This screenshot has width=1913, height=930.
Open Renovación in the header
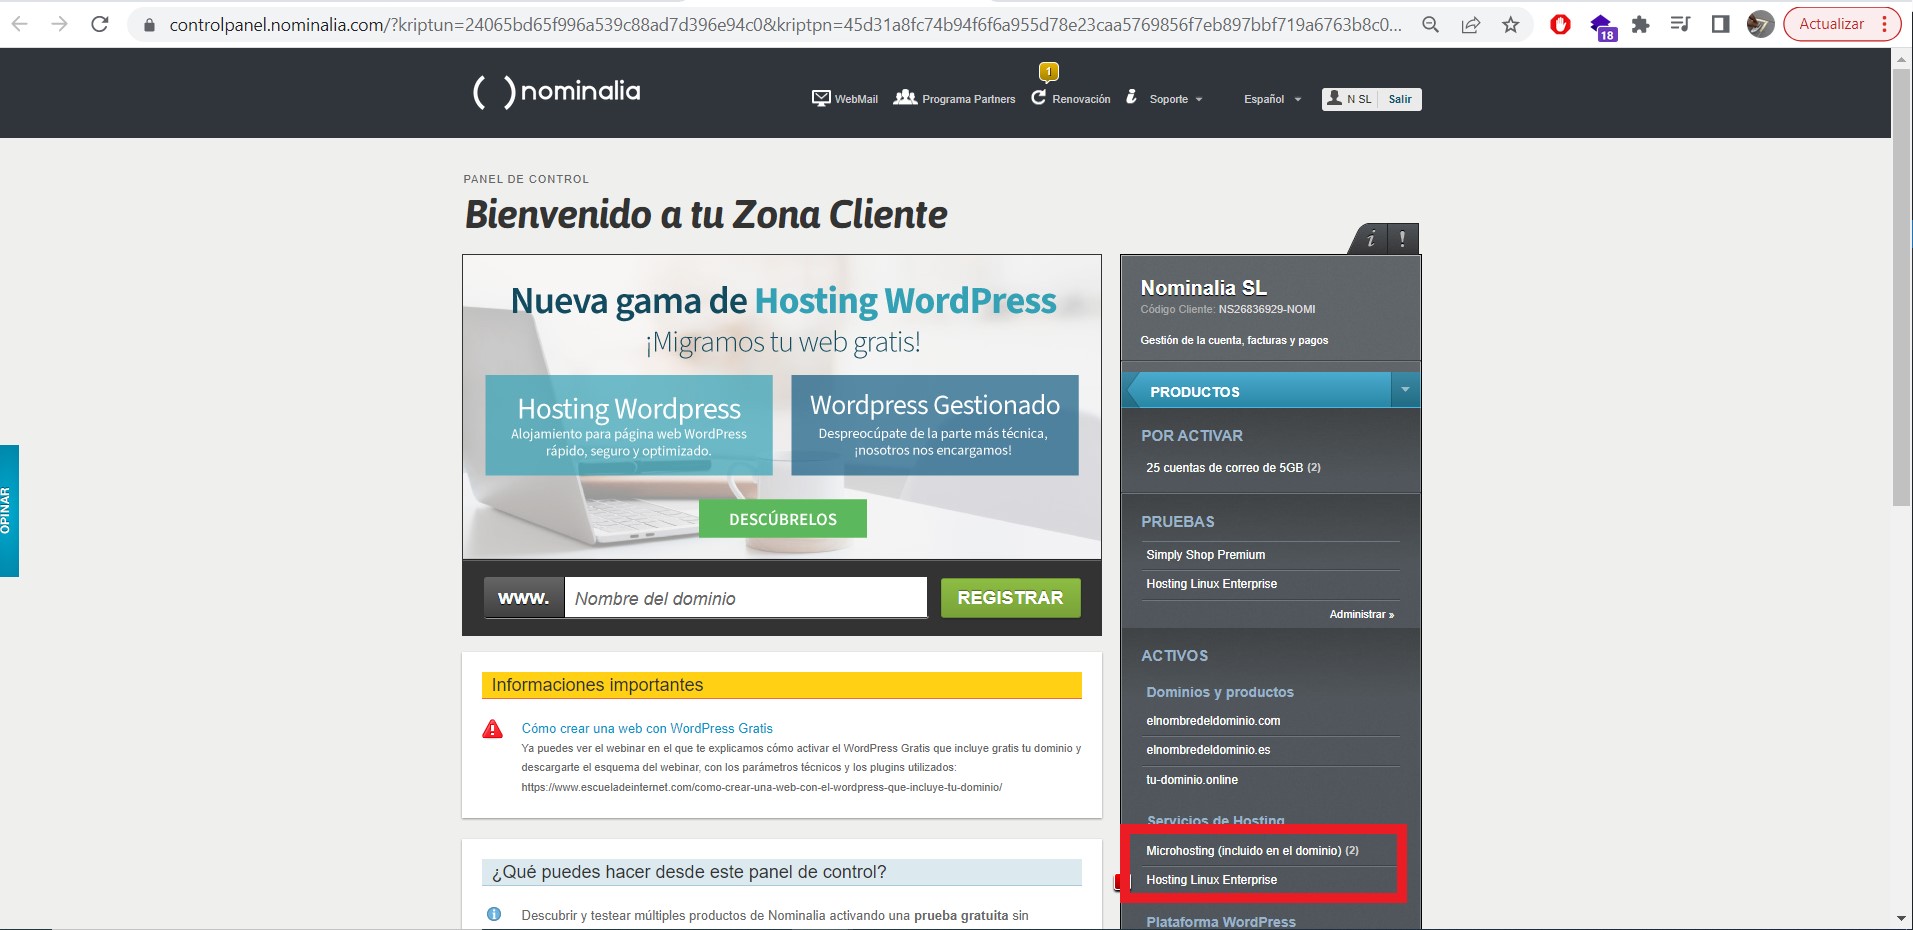click(1071, 98)
